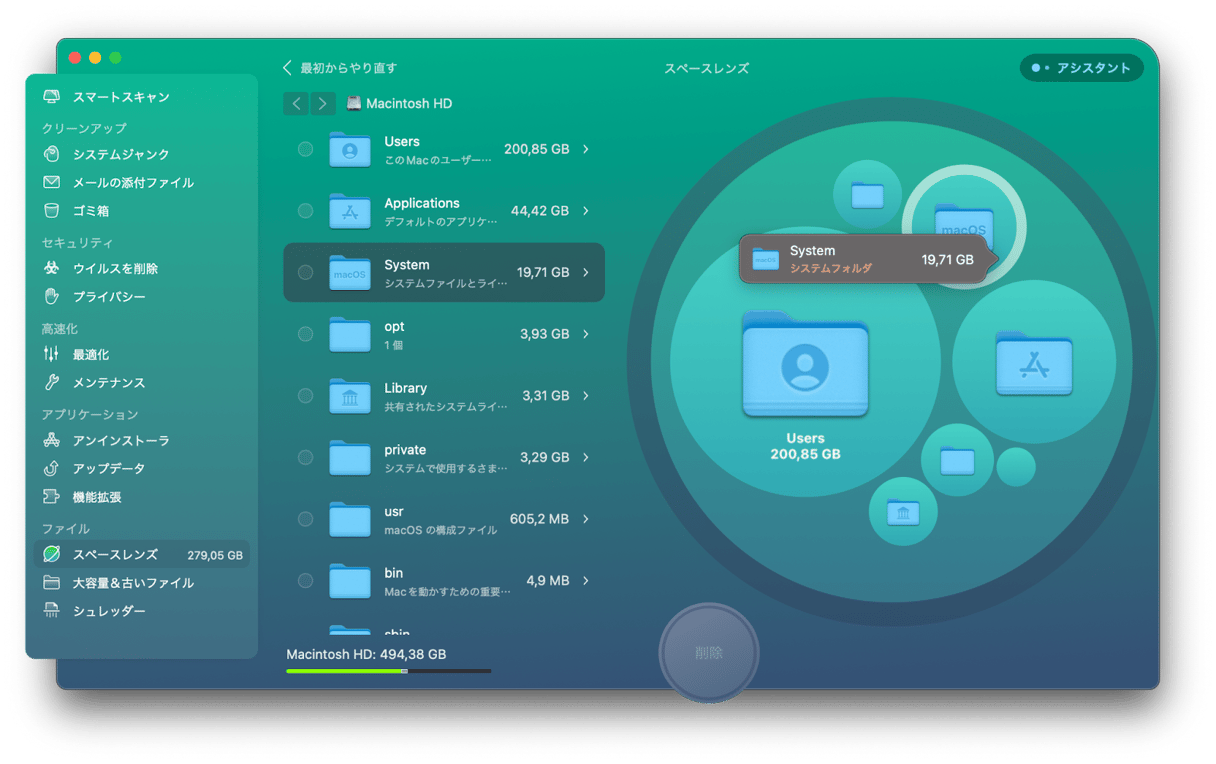This screenshot has height=764, width=1216.
Task: Tick the opt folder checkbox
Action: click(x=305, y=334)
